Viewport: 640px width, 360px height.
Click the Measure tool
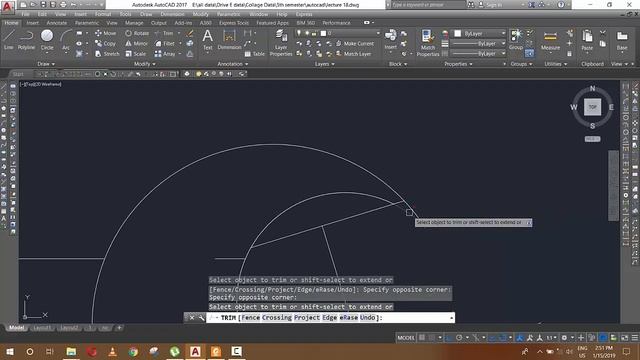550,40
